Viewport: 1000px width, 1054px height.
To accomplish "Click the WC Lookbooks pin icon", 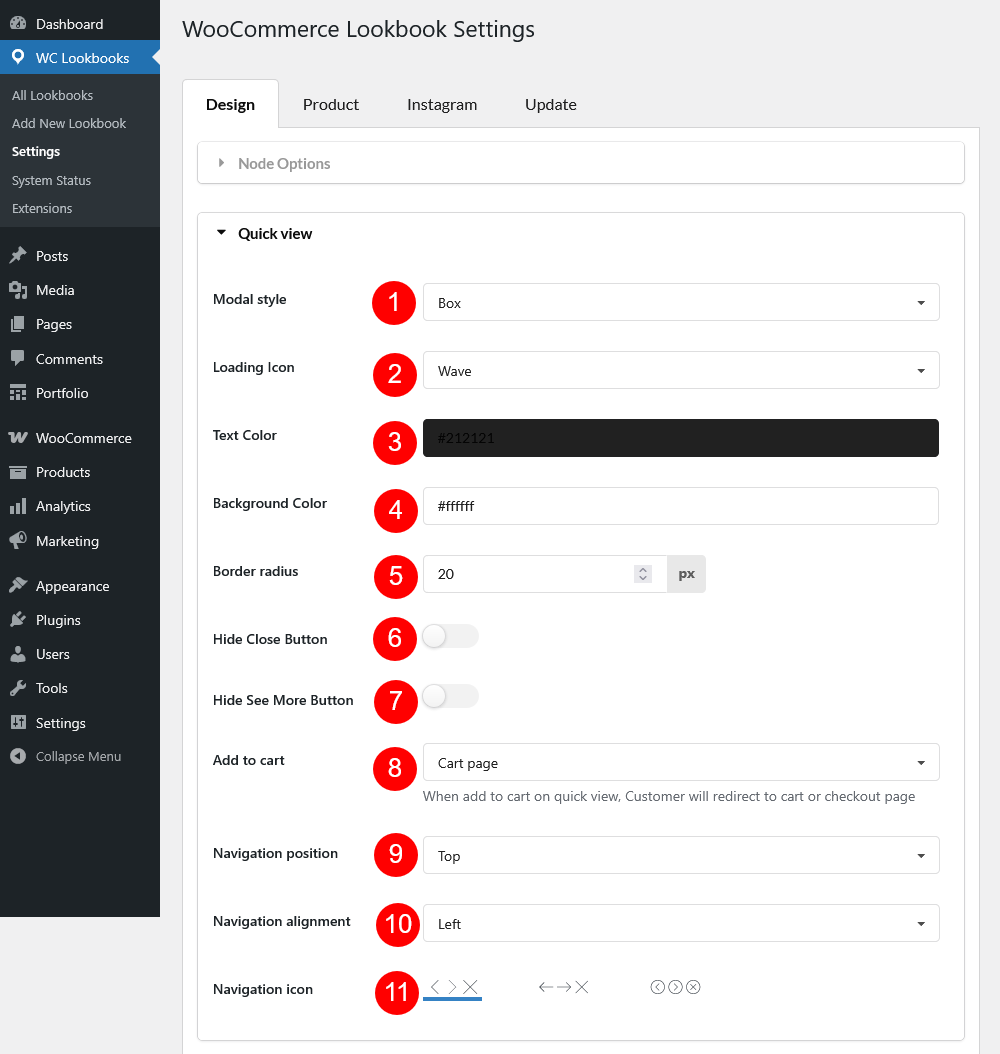I will [x=18, y=57].
